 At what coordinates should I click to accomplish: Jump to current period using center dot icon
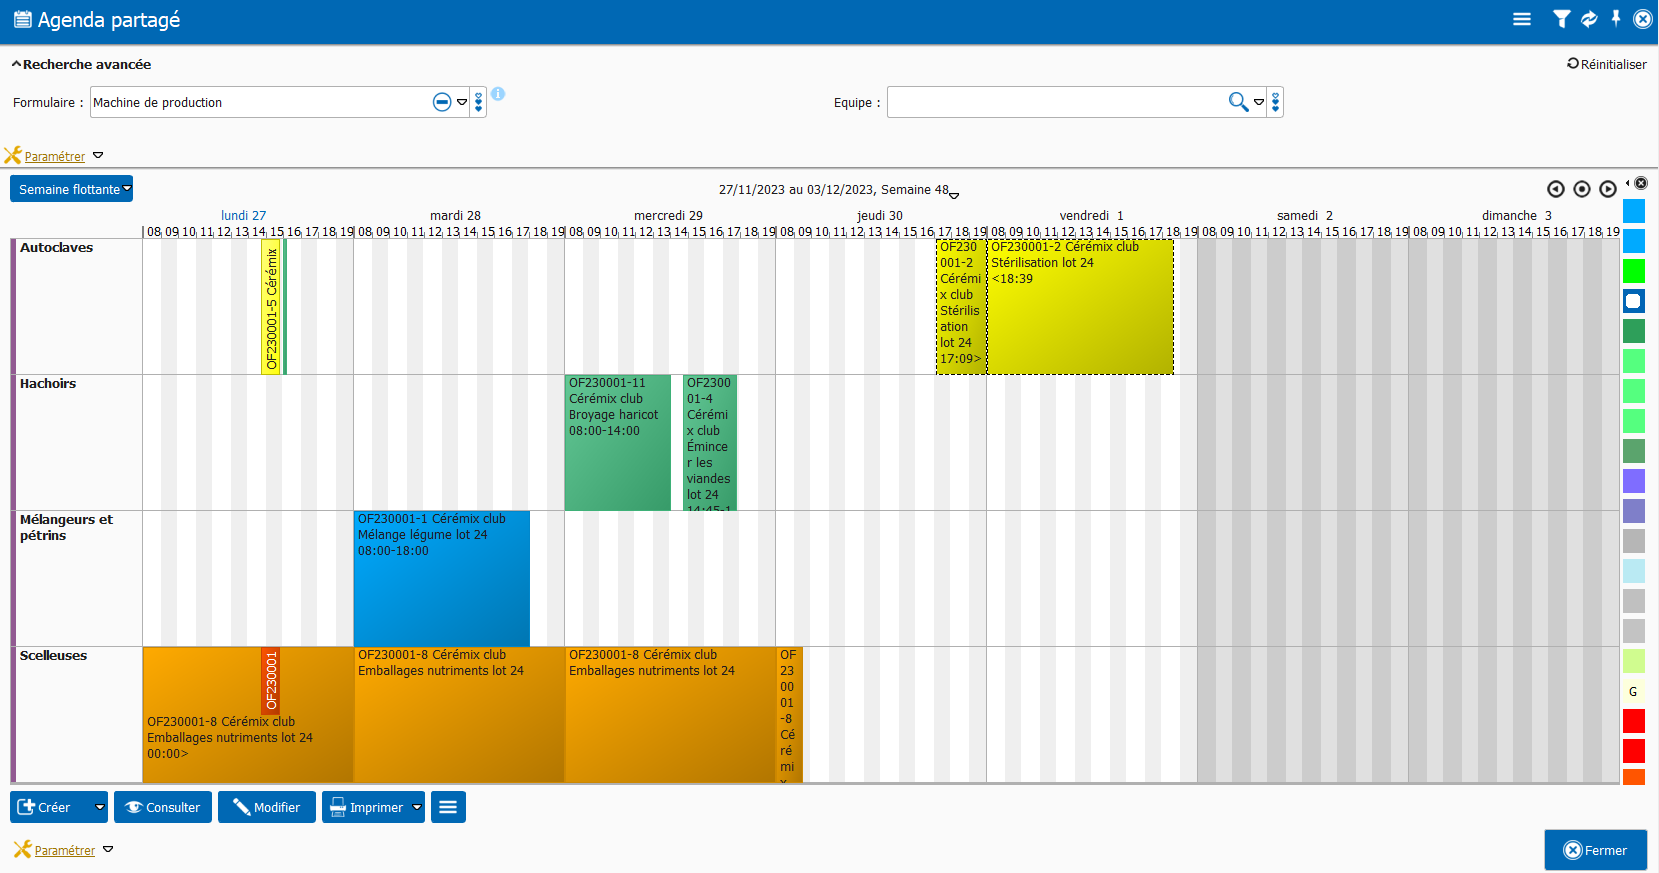point(1582,189)
